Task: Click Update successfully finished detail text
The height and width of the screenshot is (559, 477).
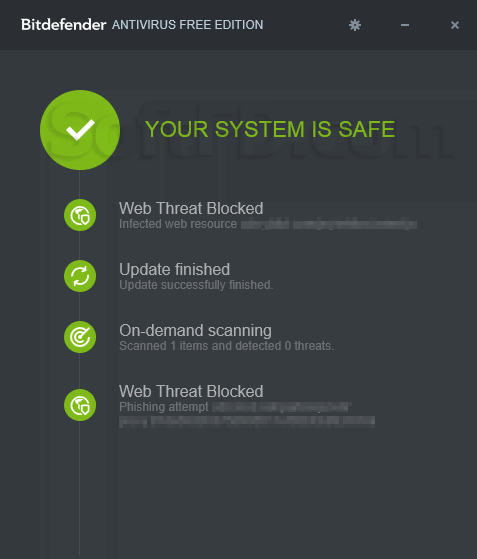Action: coord(196,285)
